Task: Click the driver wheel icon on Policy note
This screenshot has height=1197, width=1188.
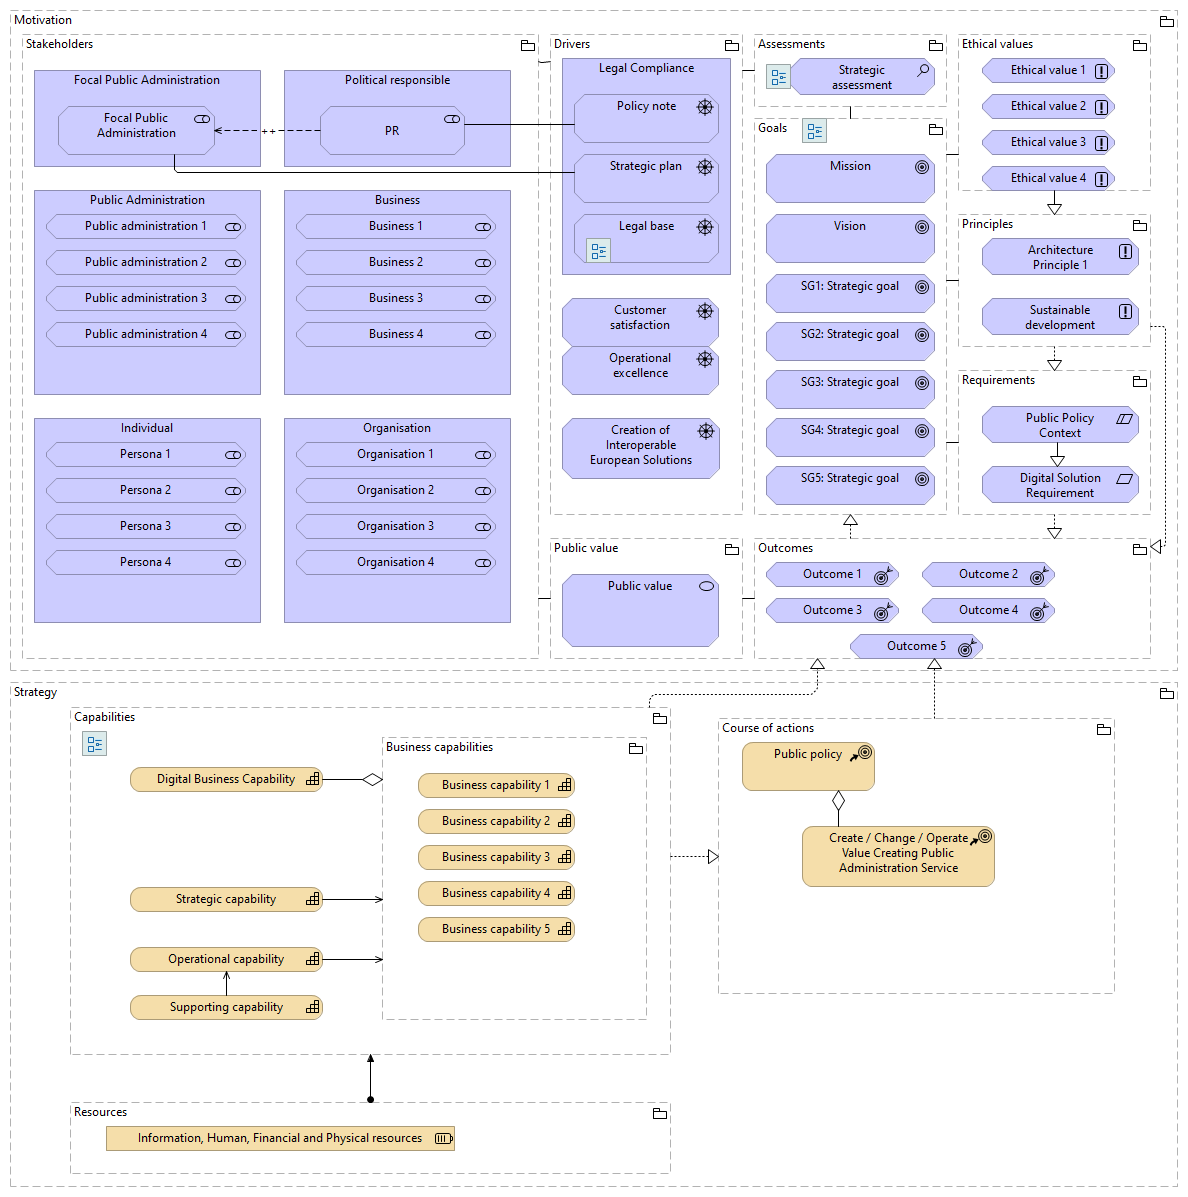Action: pos(705,107)
